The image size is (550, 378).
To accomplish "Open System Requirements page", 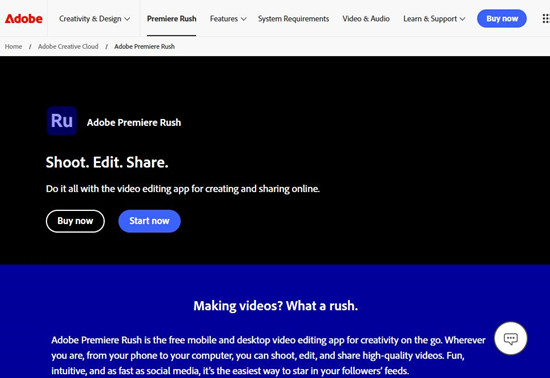I will 294,19.
